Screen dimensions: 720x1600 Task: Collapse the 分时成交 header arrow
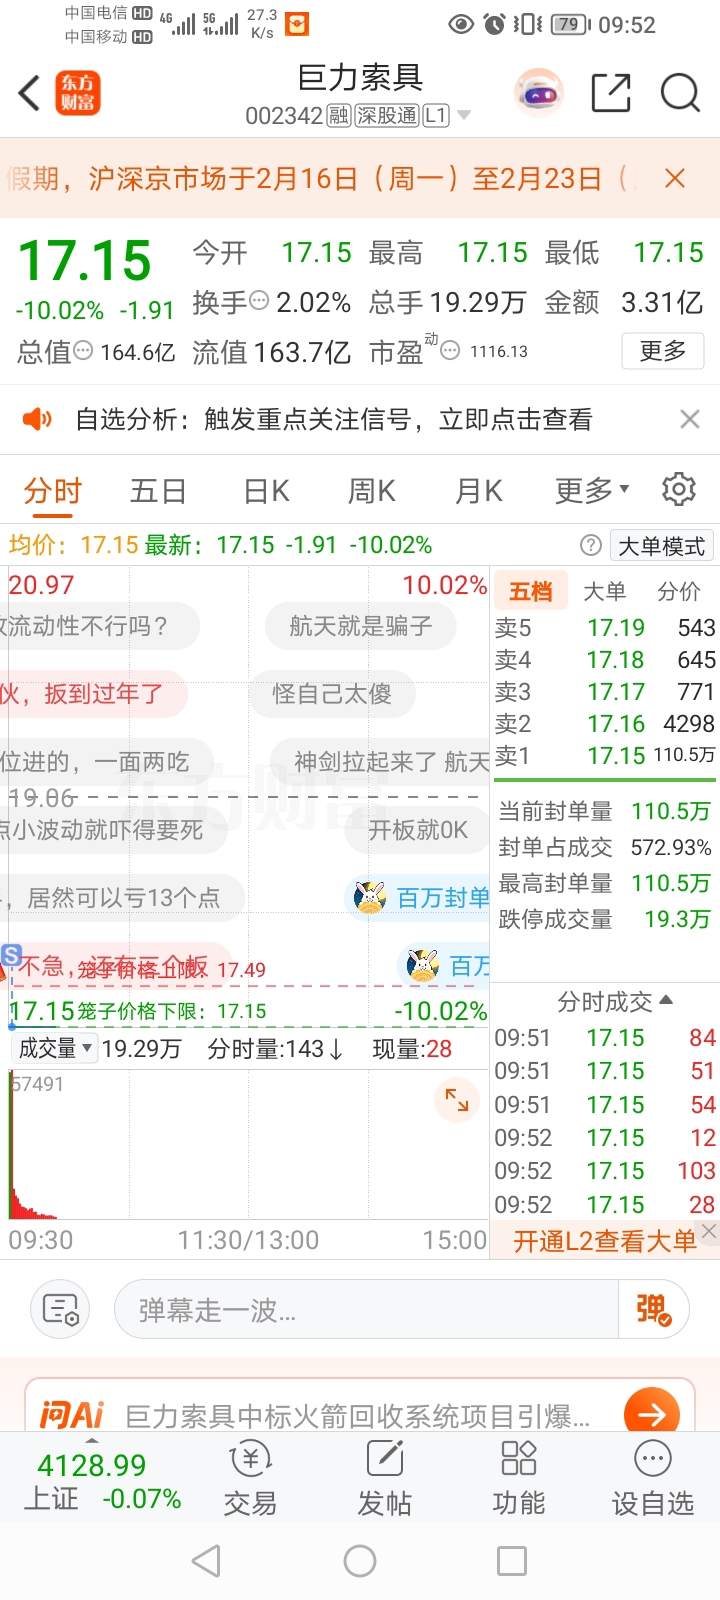667,1000
